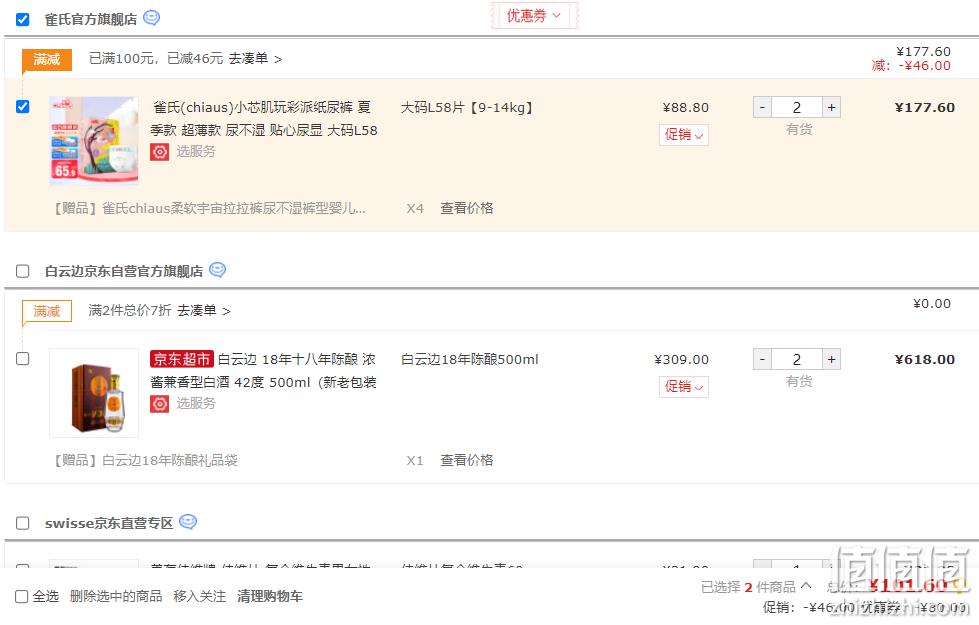Decrease quantity of 白云边 liquor
Screen dimensions: 979x625
[762, 360]
